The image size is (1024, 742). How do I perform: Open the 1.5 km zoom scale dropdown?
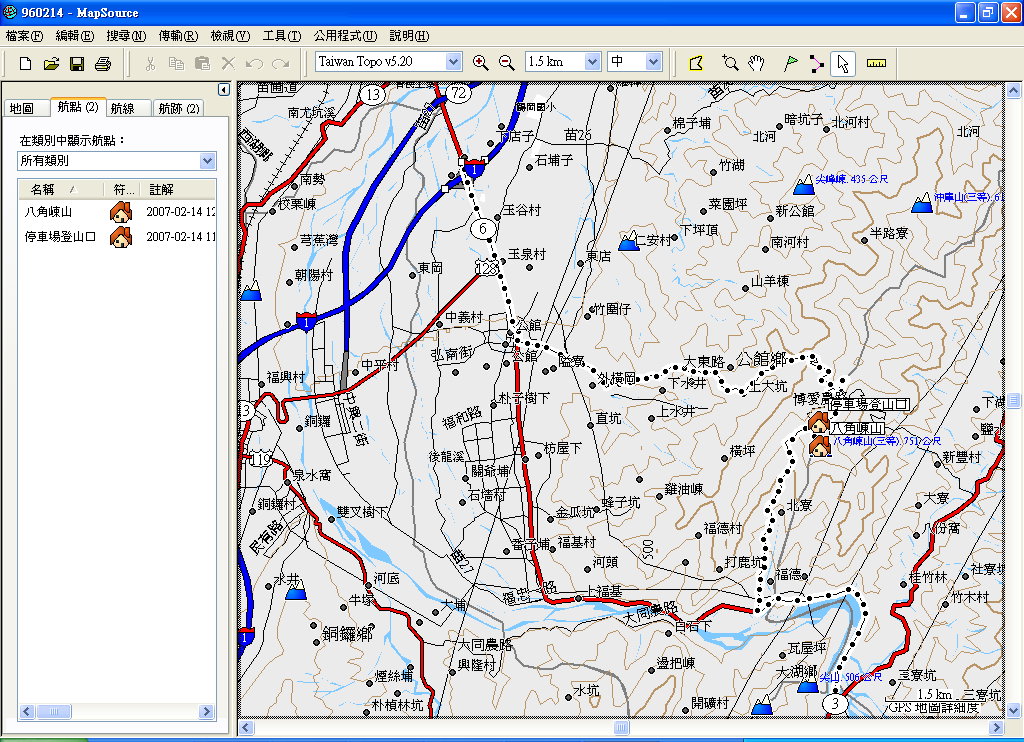[x=592, y=62]
